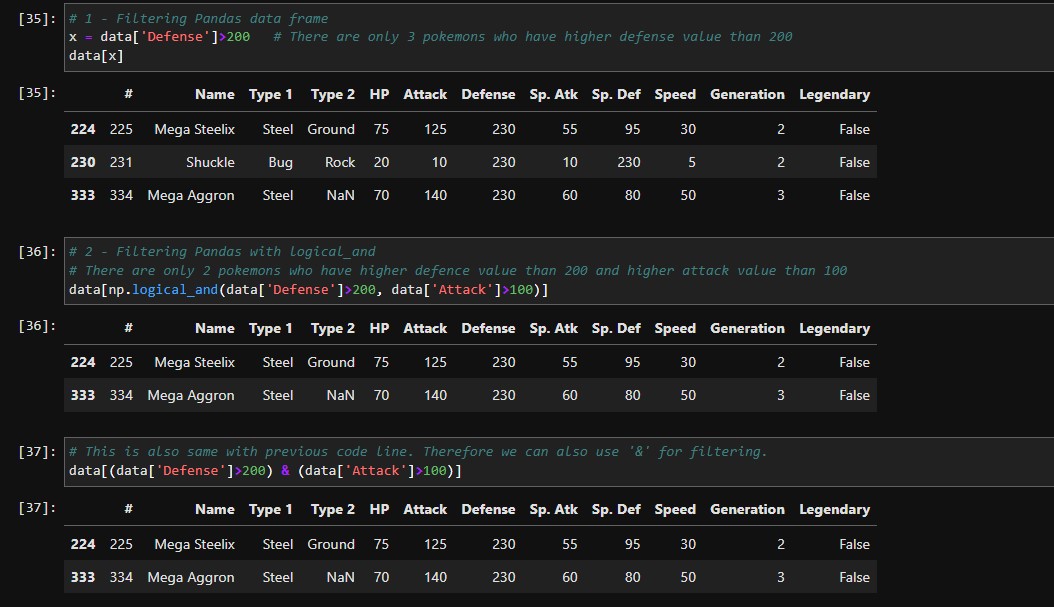Click 'Mega Steelix' in output 37 table
This screenshot has height=607, width=1054.
click(194, 544)
